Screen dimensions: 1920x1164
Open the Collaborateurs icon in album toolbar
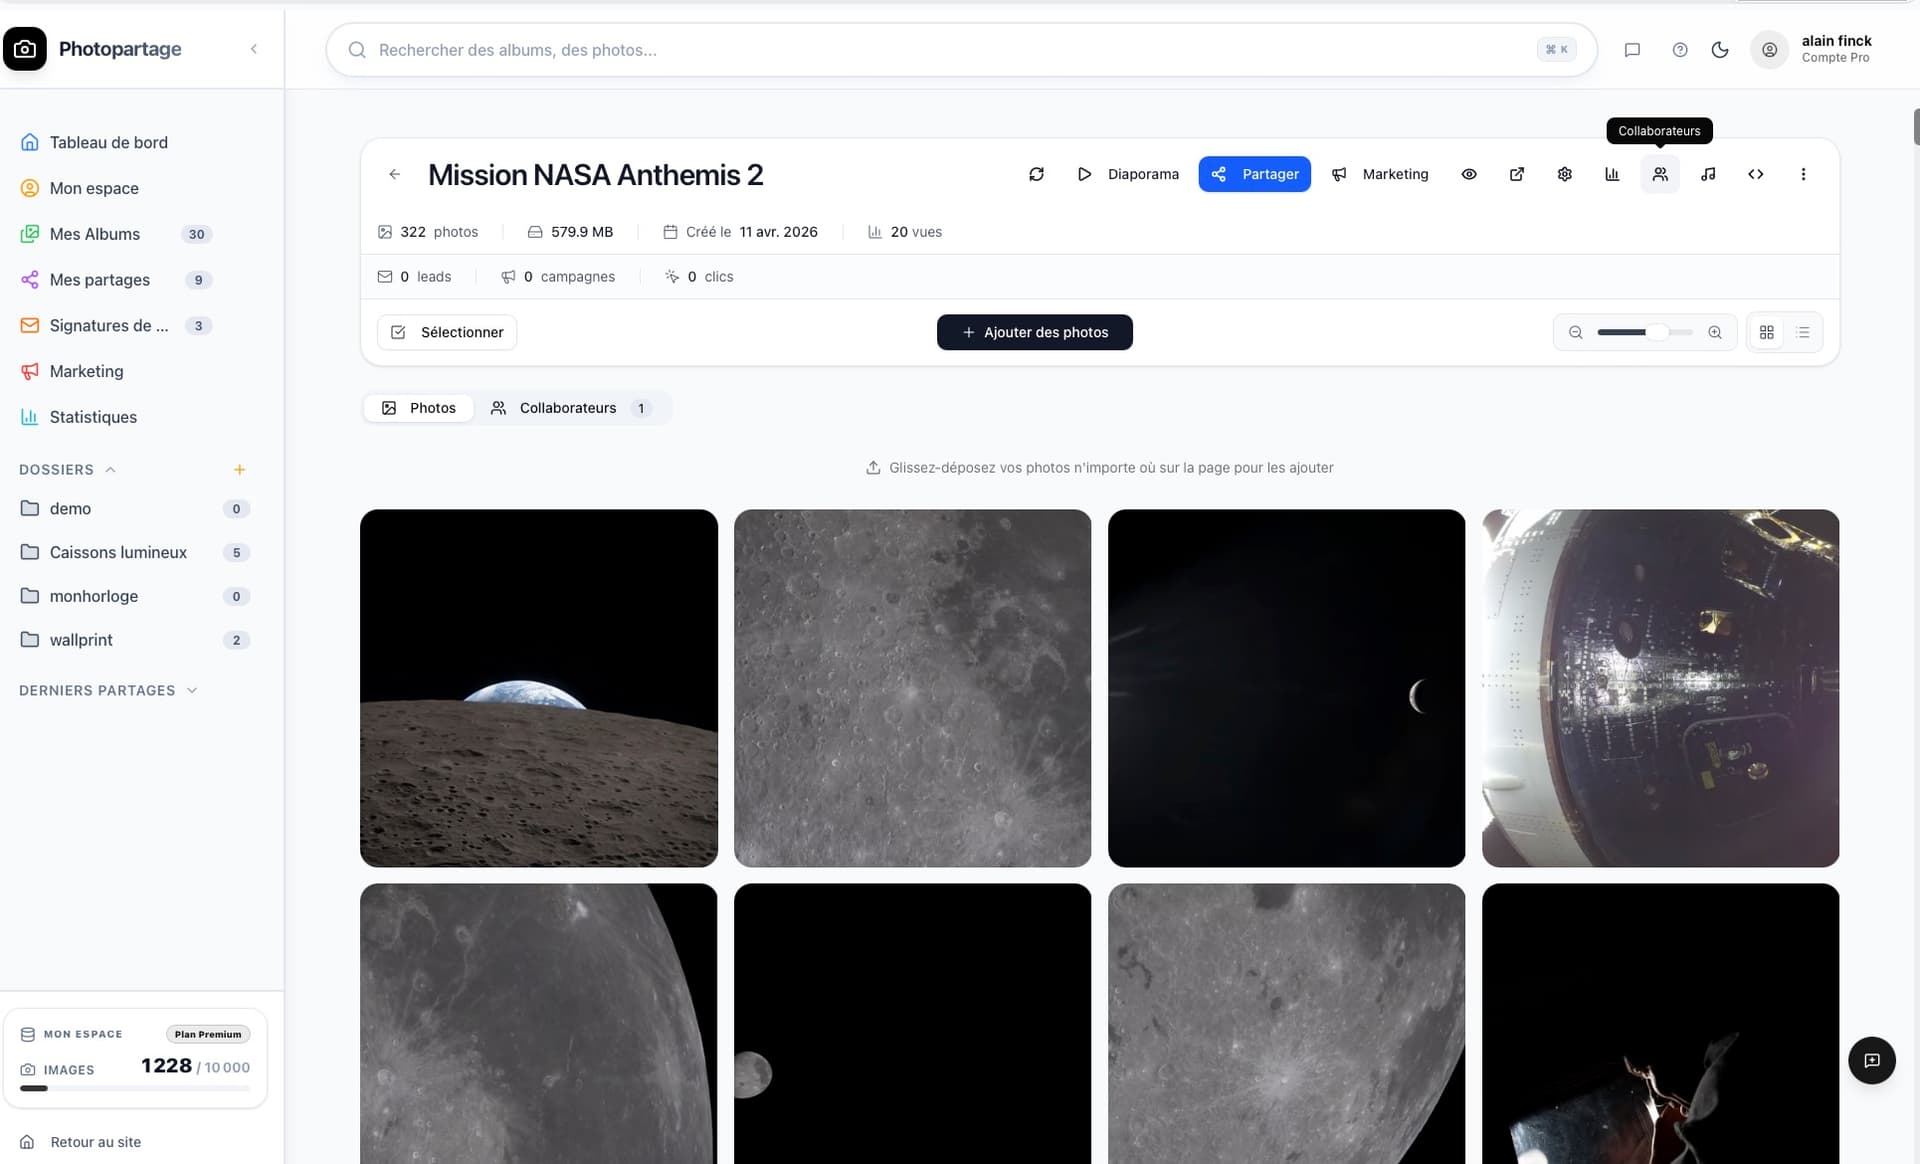click(x=1660, y=174)
